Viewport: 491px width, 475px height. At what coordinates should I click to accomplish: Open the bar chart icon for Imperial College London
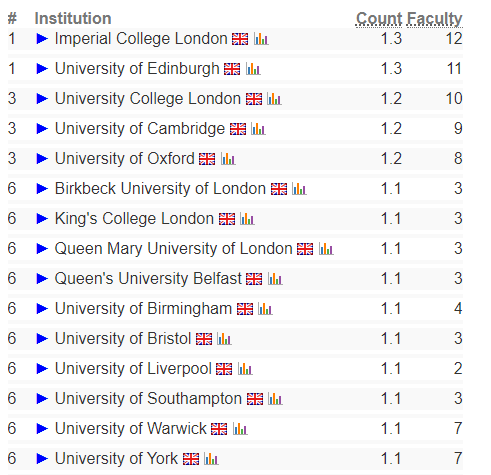(x=261, y=39)
